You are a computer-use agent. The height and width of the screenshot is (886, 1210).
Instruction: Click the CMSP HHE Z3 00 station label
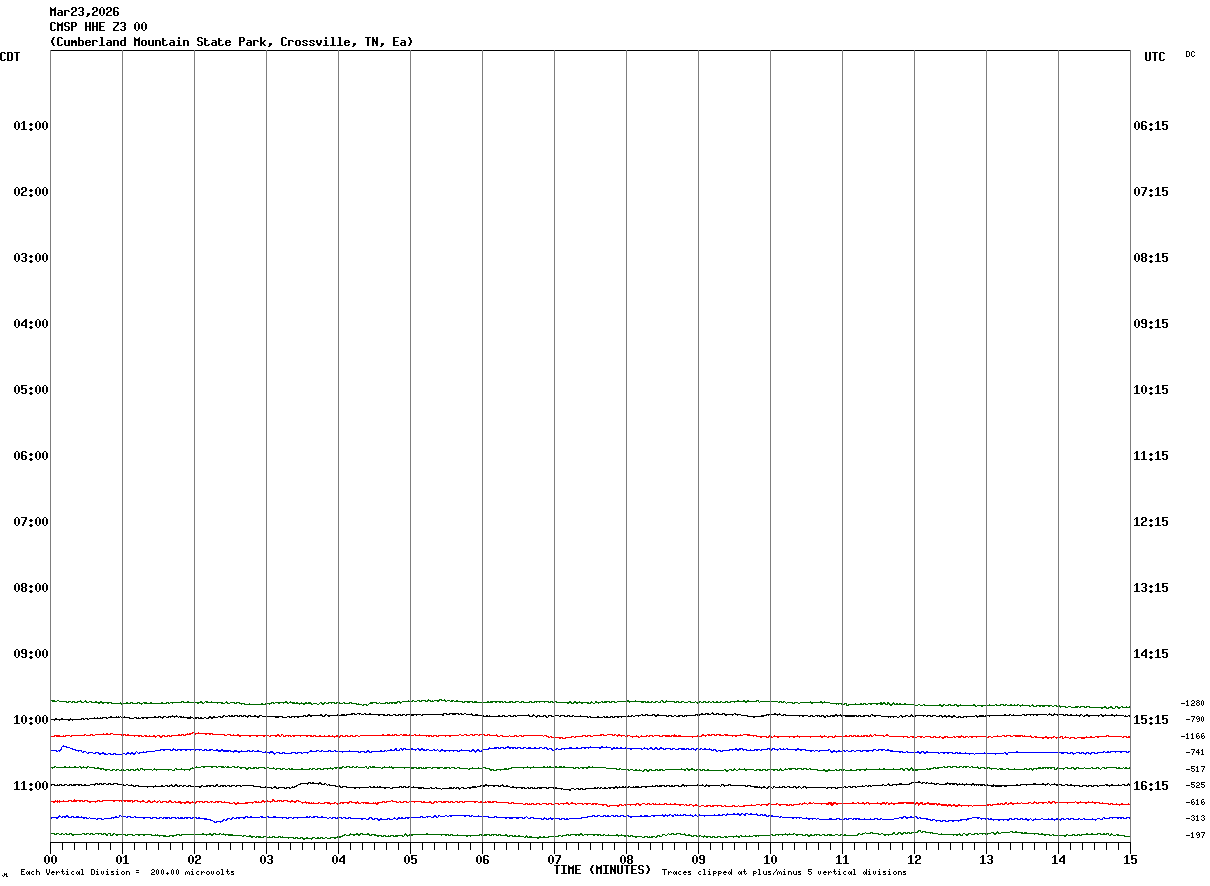[x=98, y=27]
